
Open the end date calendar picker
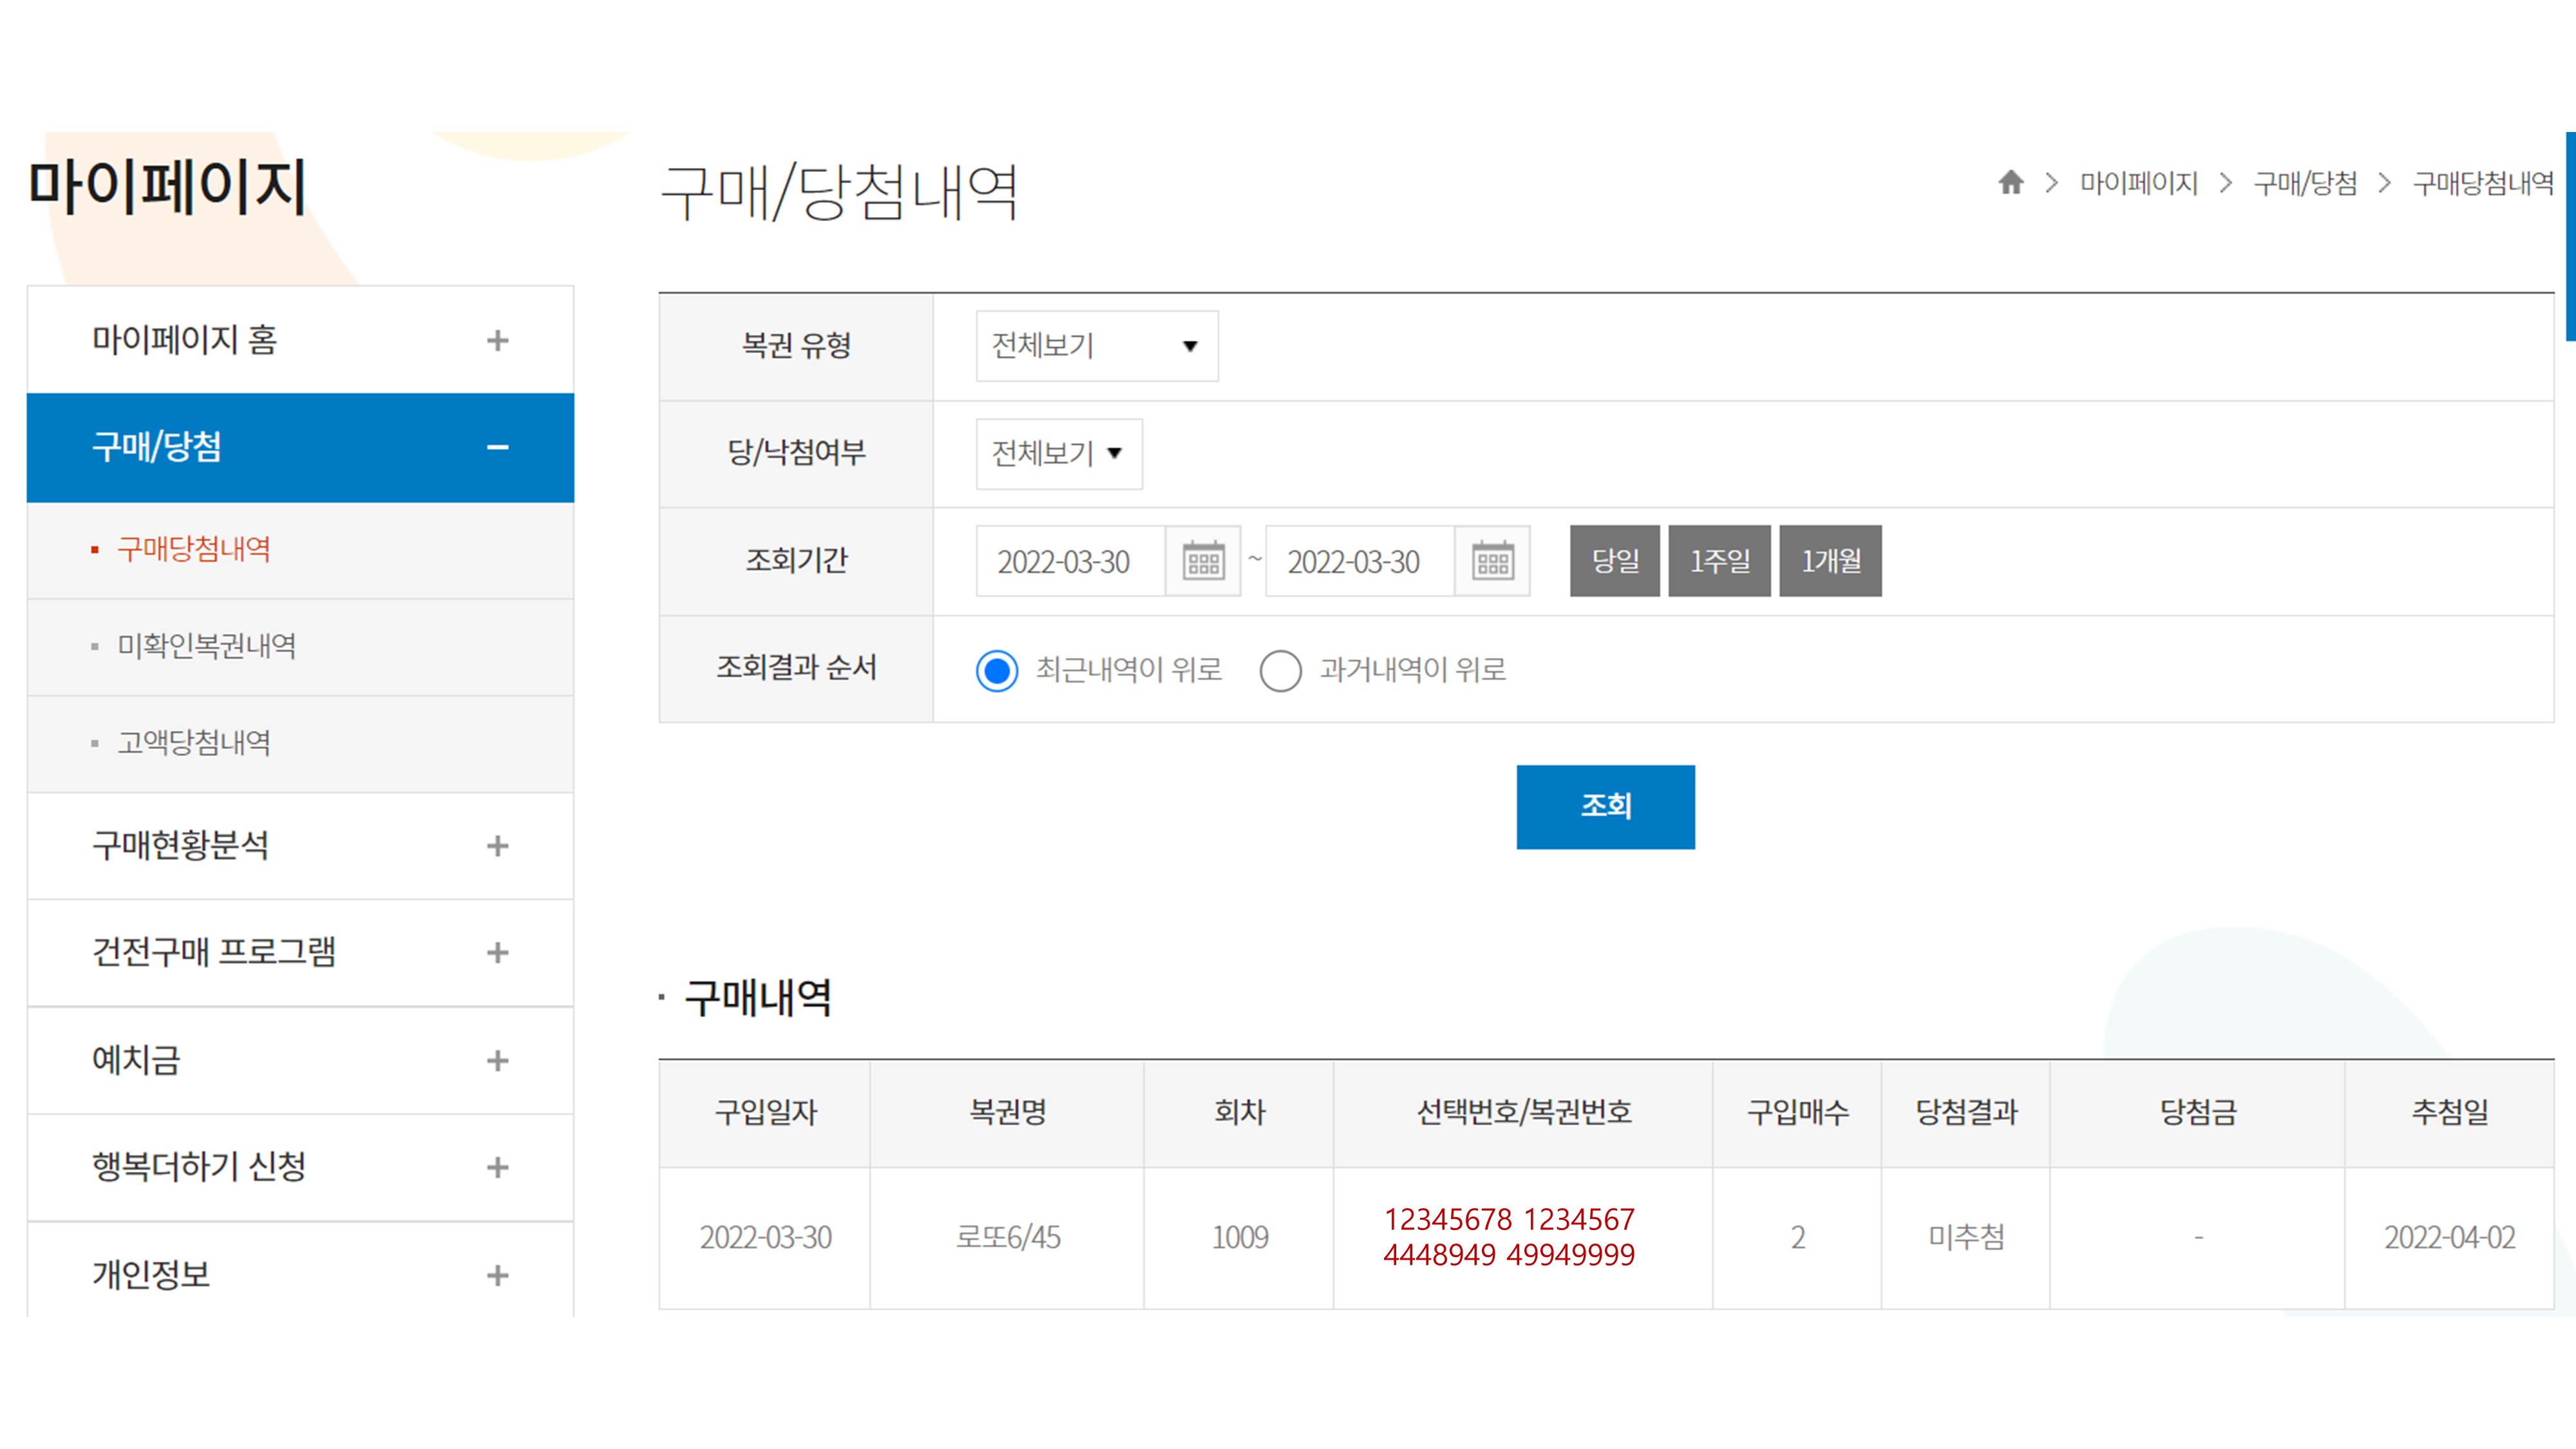click(1492, 561)
